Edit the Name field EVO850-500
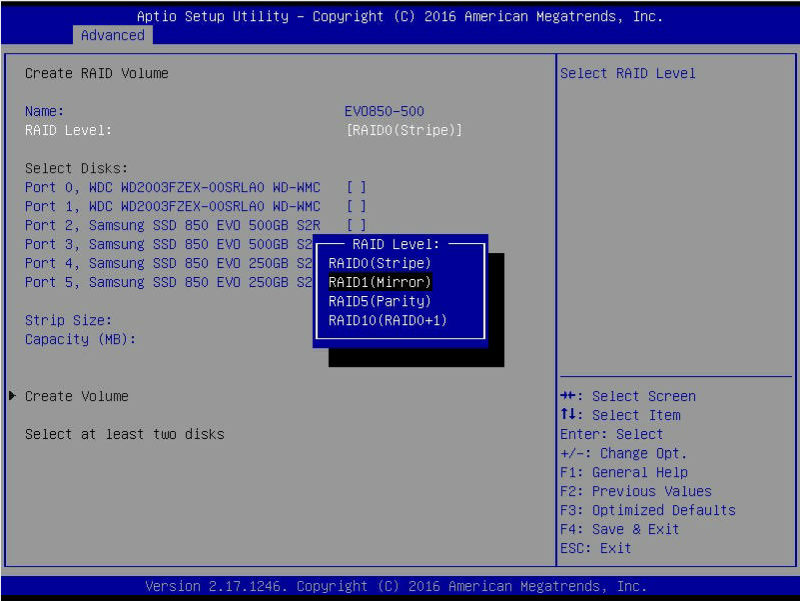Image resolution: width=800 pixels, height=601 pixels. pos(384,111)
